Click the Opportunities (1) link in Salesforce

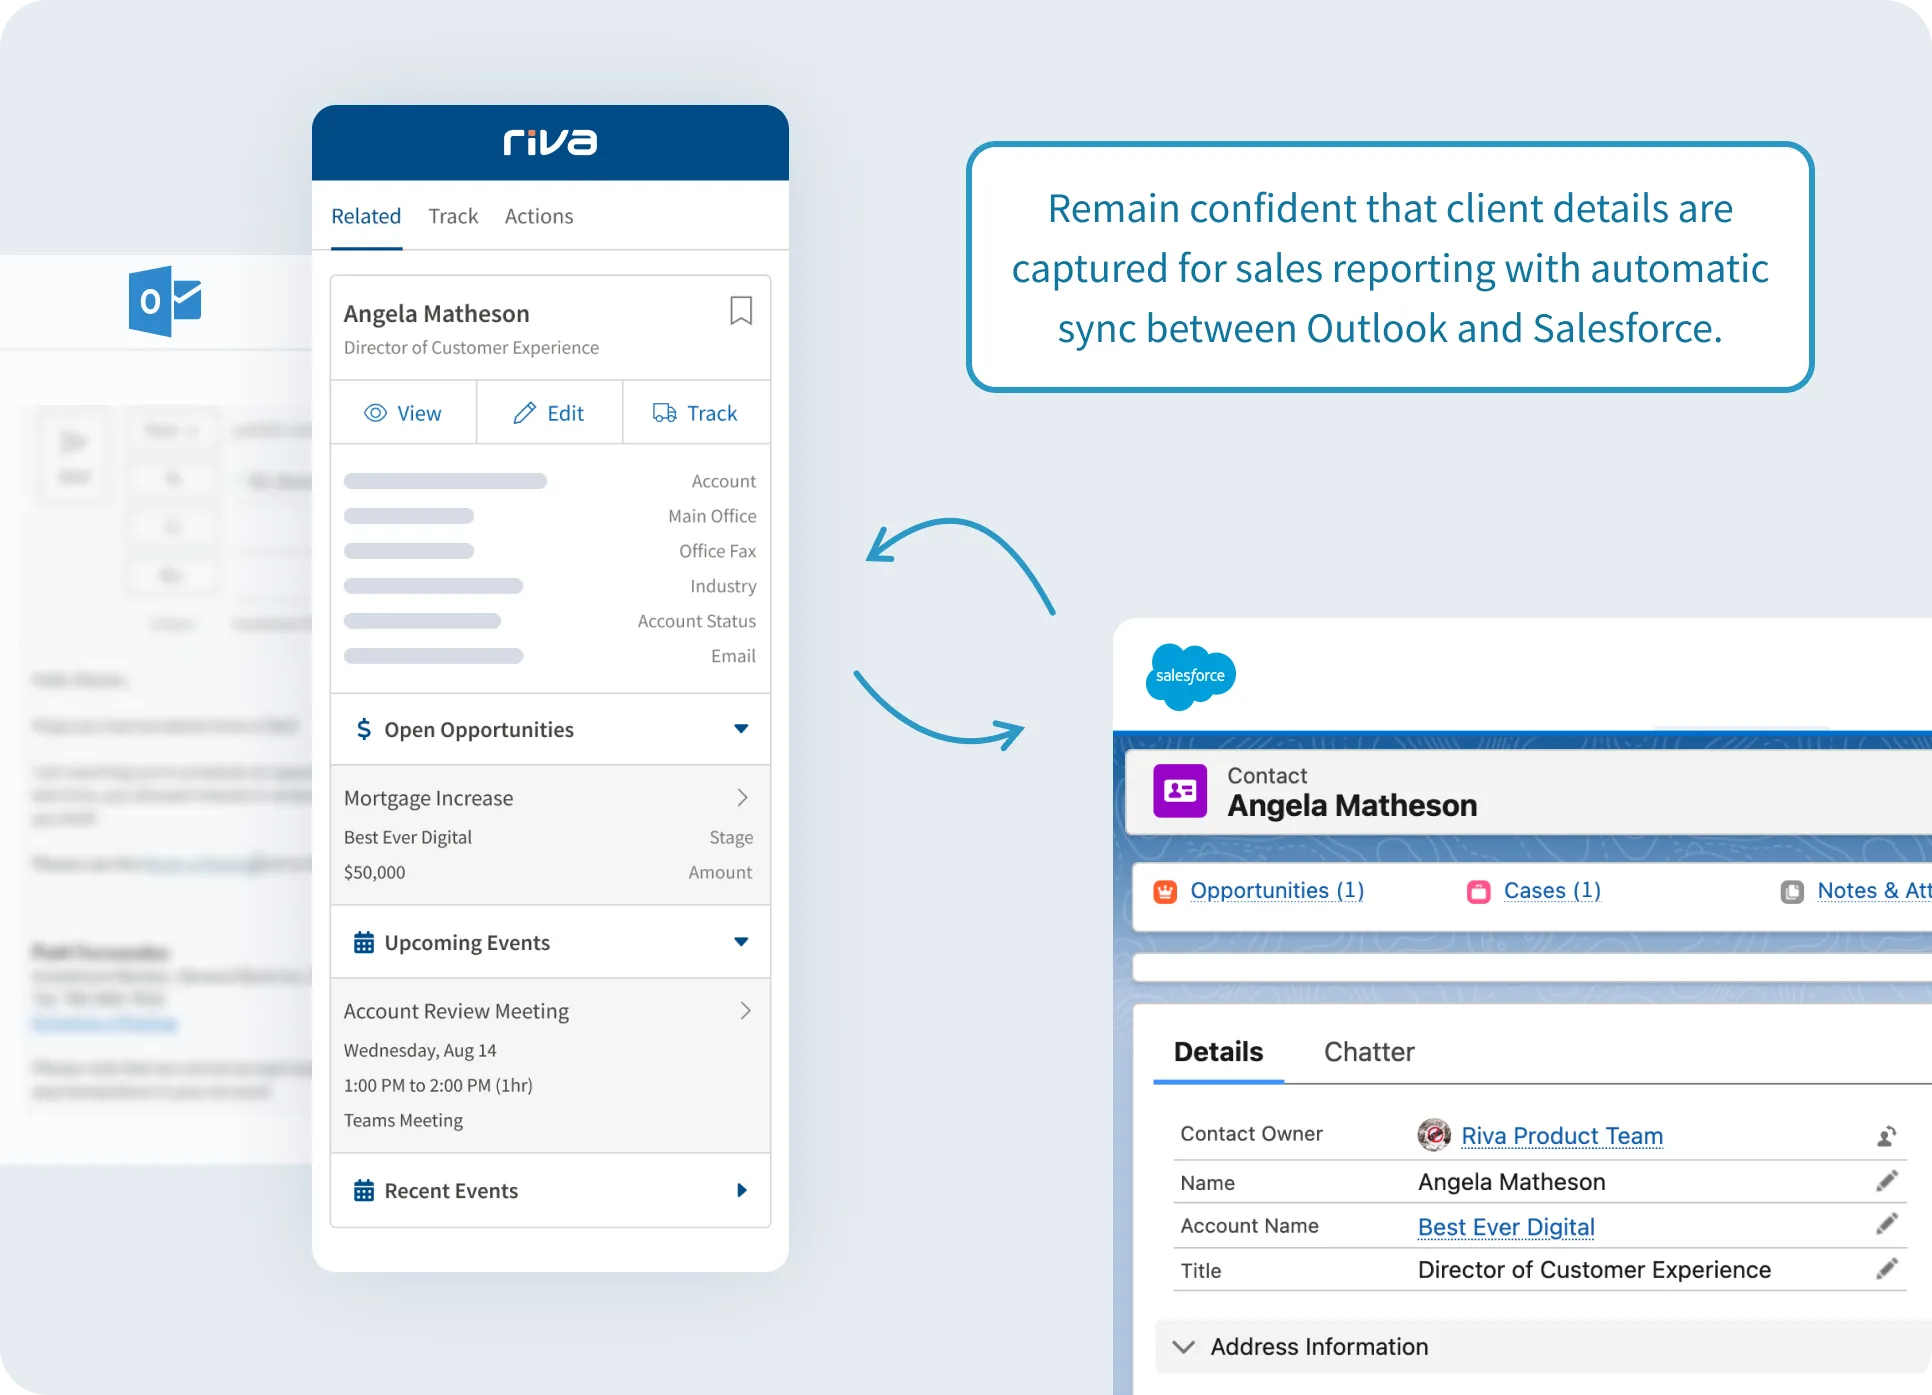pyautogui.click(x=1278, y=890)
